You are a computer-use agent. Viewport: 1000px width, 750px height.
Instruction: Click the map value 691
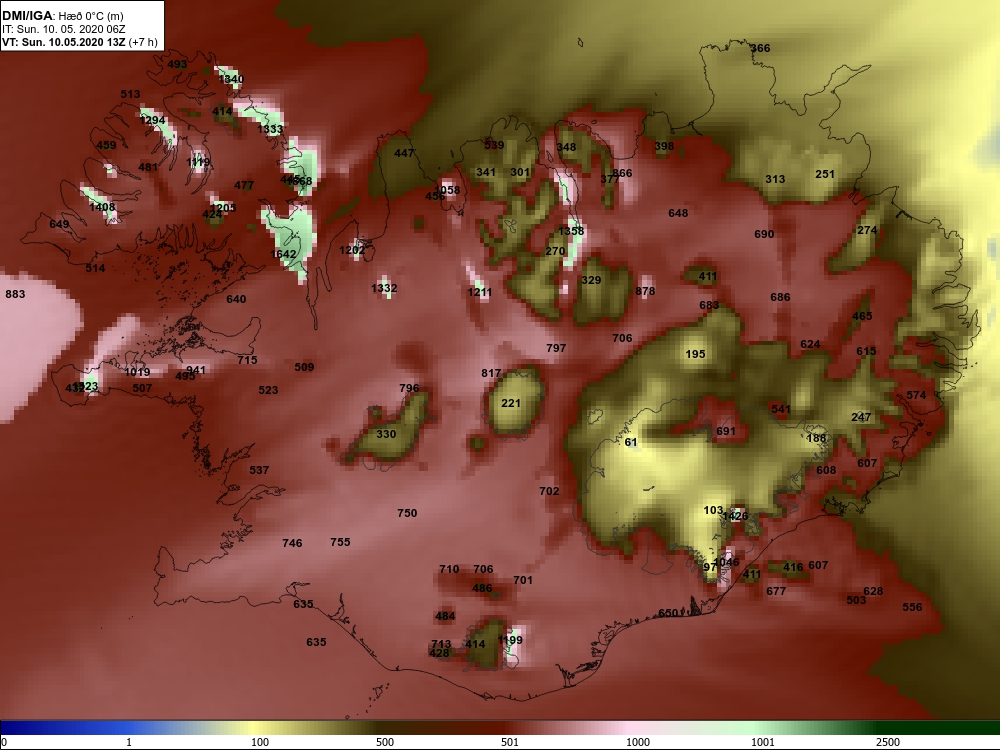click(x=726, y=430)
